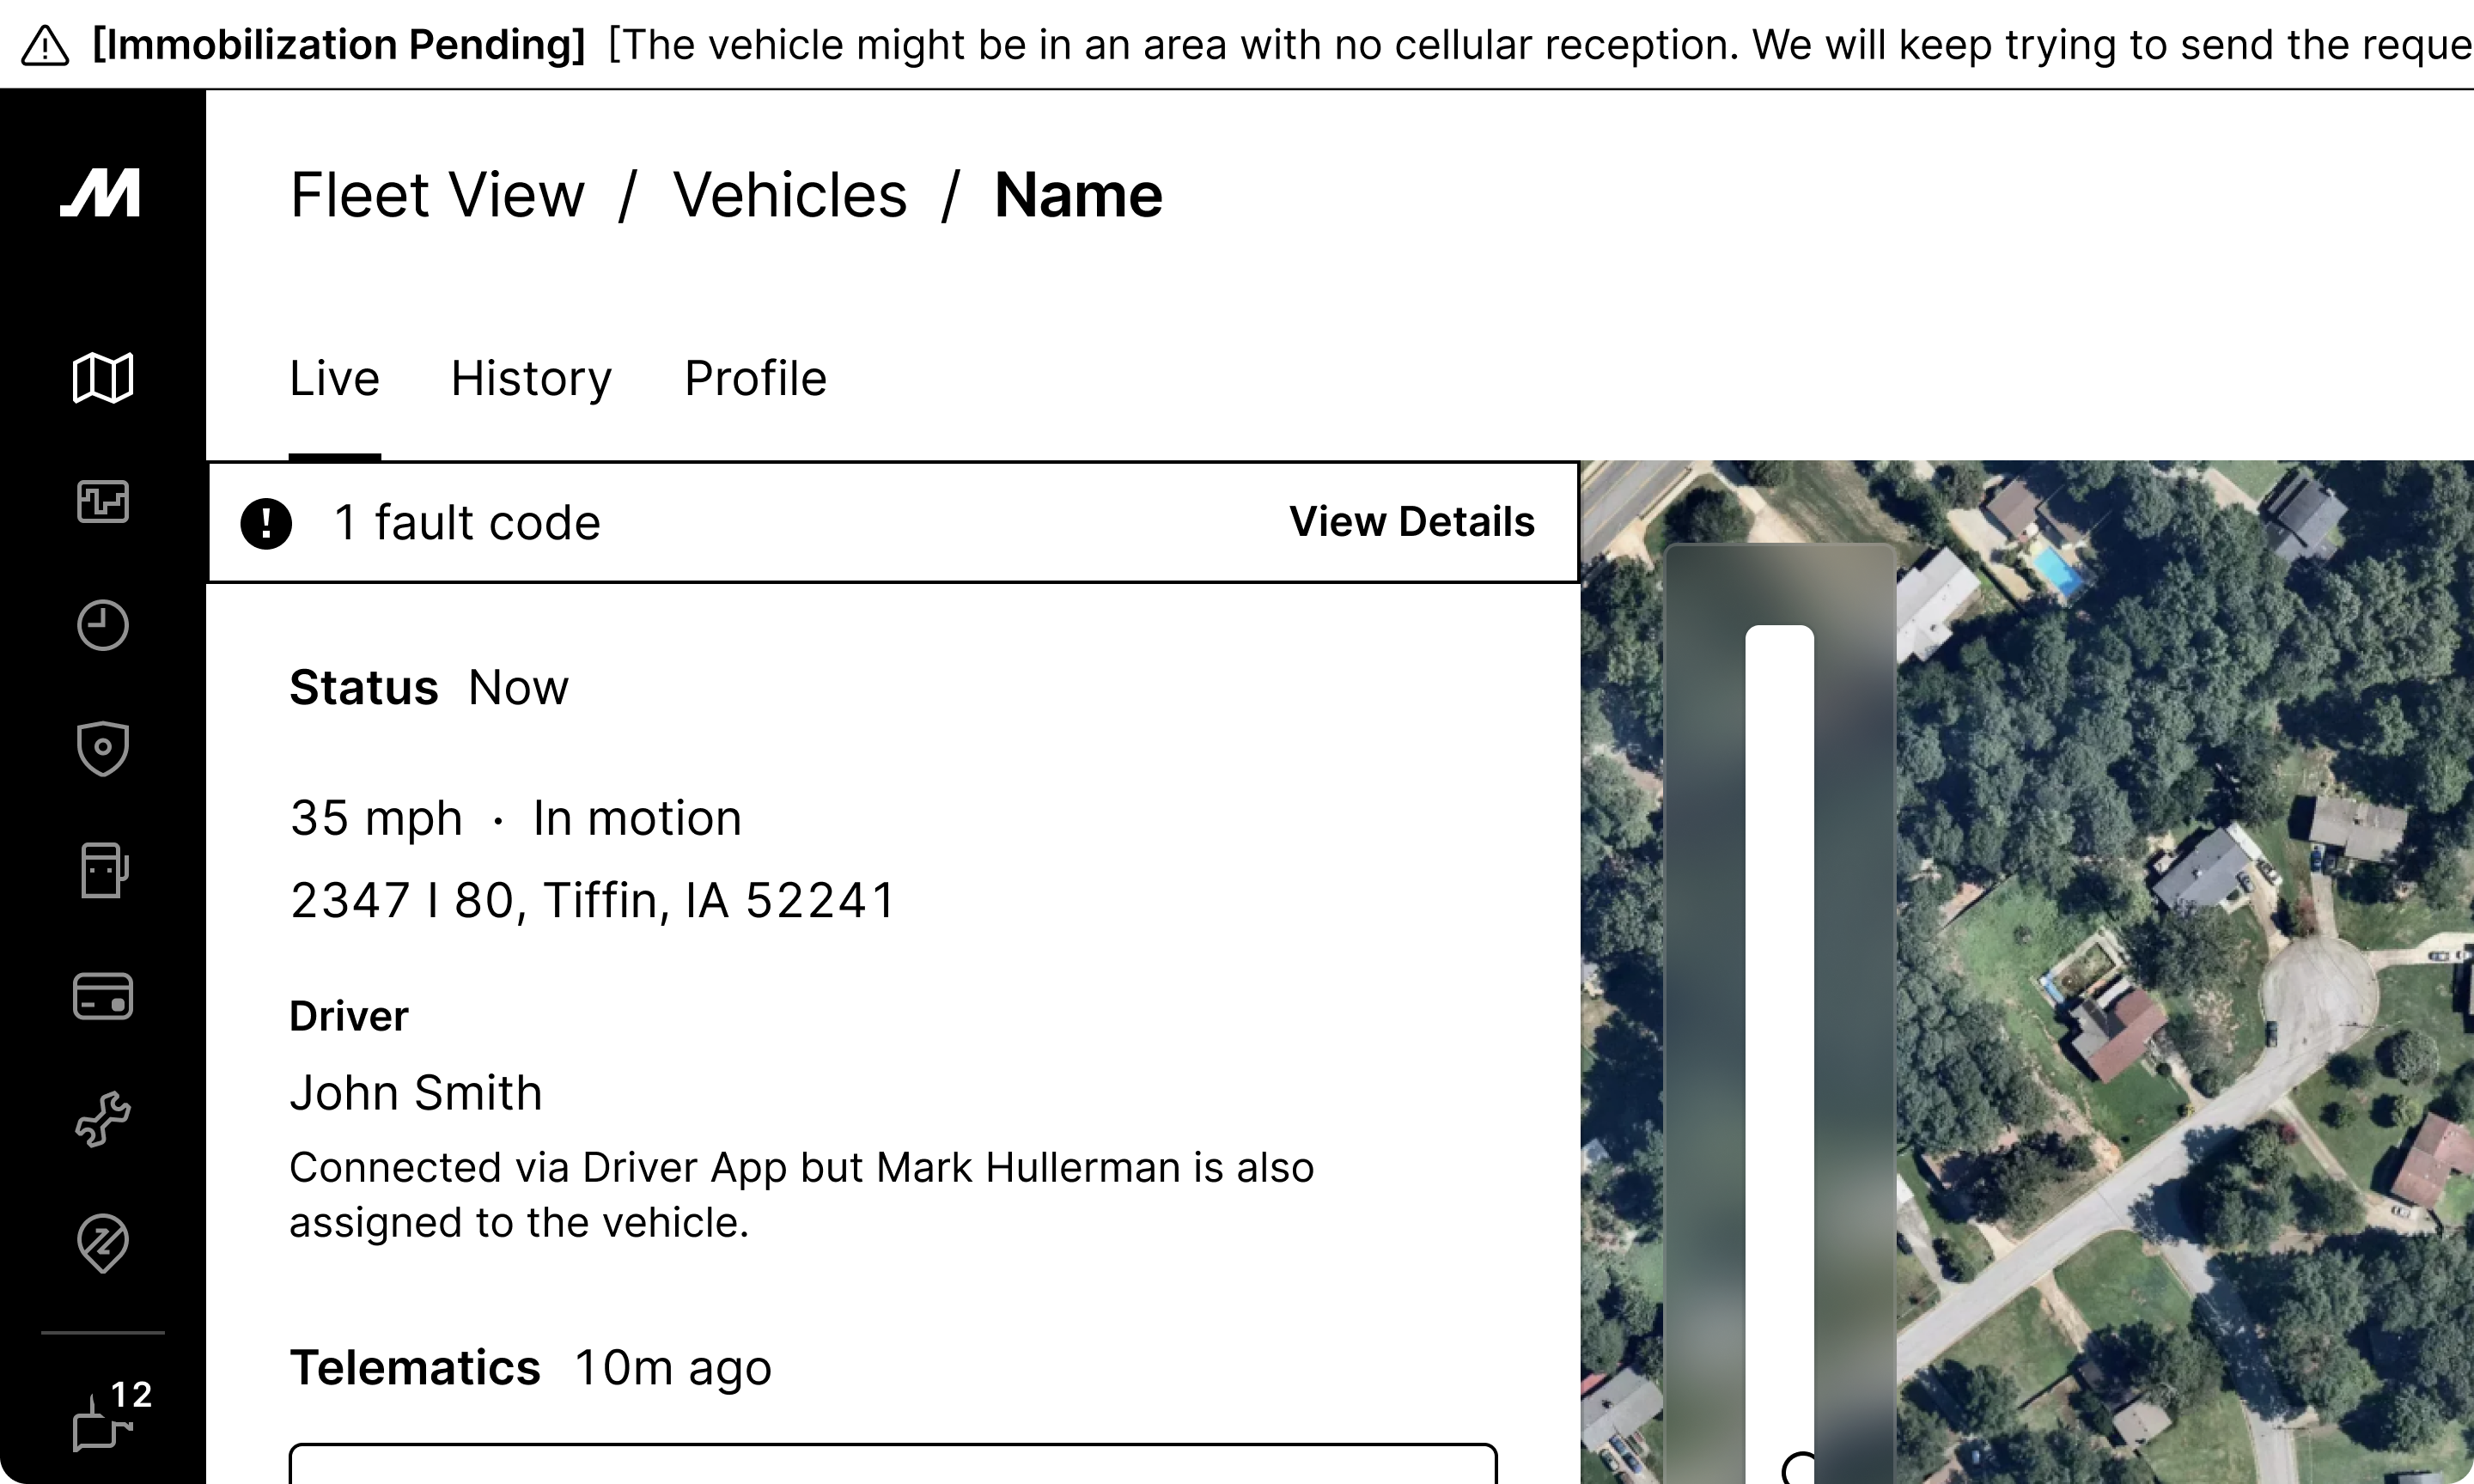Open the card icon in sidebar

tap(103, 996)
